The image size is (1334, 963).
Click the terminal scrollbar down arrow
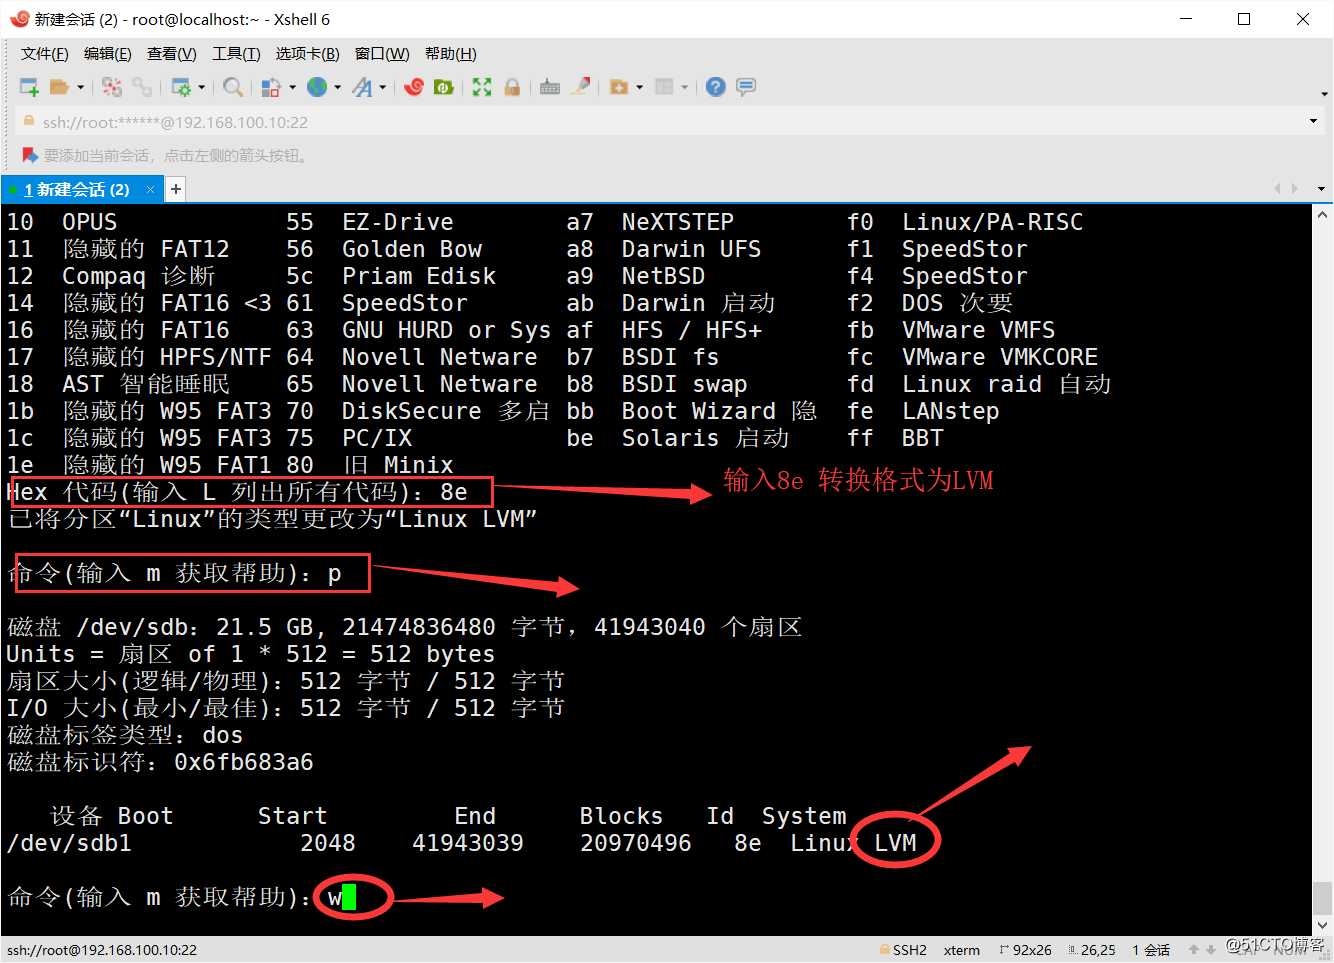pyautogui.click(x=1322, y=926)
